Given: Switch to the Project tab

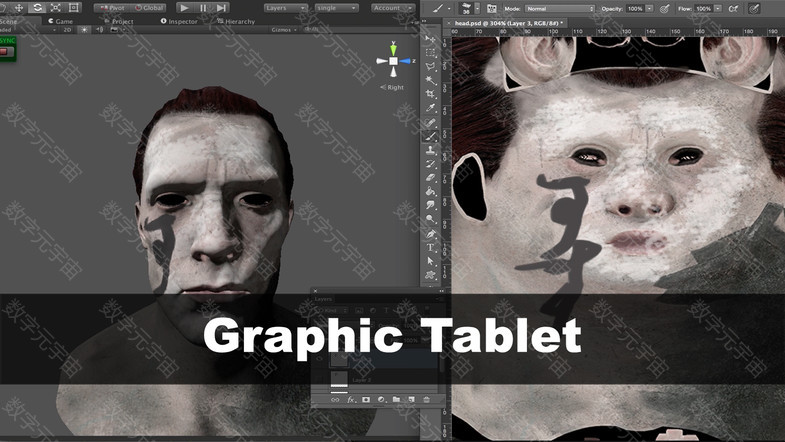Looking at the screenshot, I should pyautogui.click(x=119, y=22).
